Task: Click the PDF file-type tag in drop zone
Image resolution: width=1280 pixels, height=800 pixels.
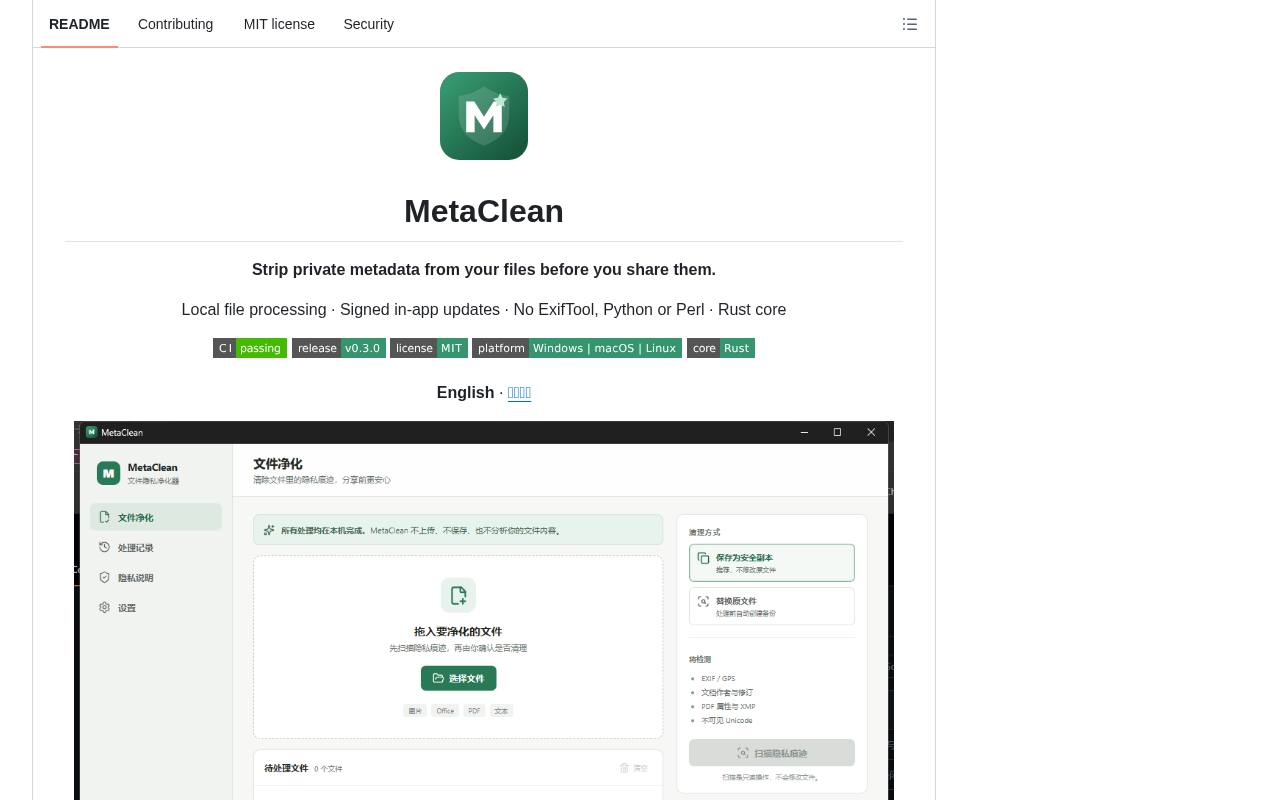Action: 474,711
